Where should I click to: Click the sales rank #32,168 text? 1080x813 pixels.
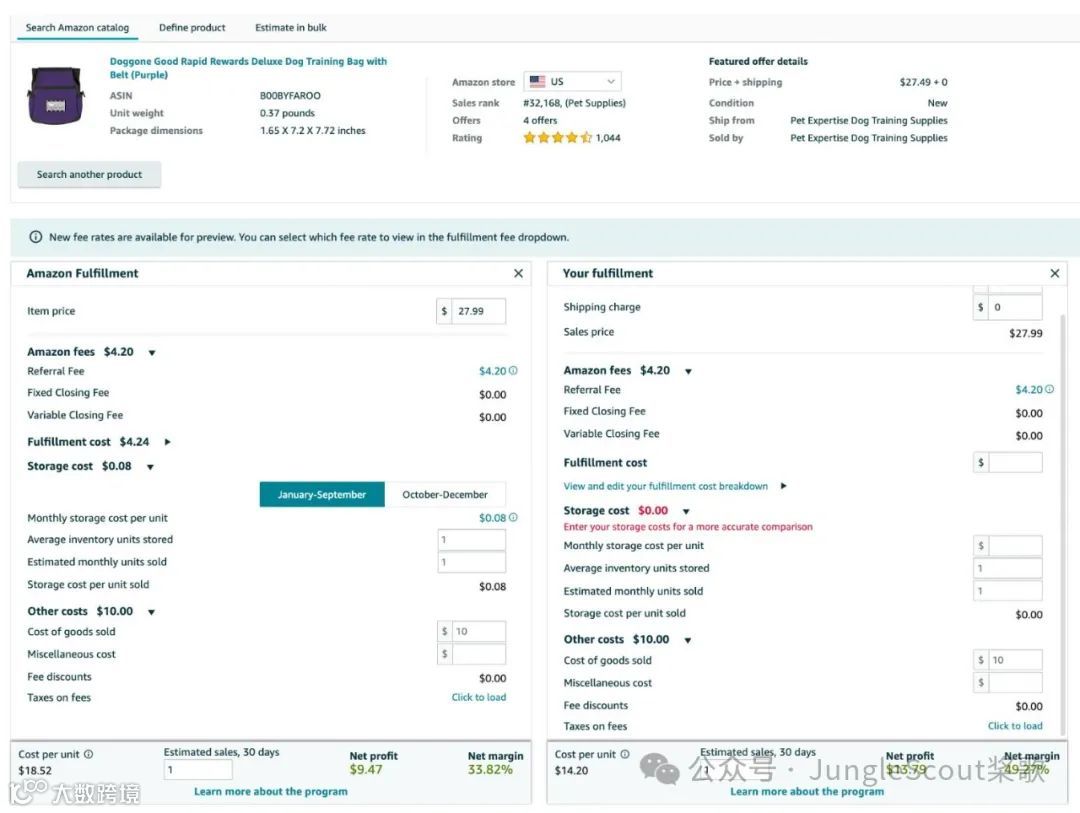[x=574, y=103]
